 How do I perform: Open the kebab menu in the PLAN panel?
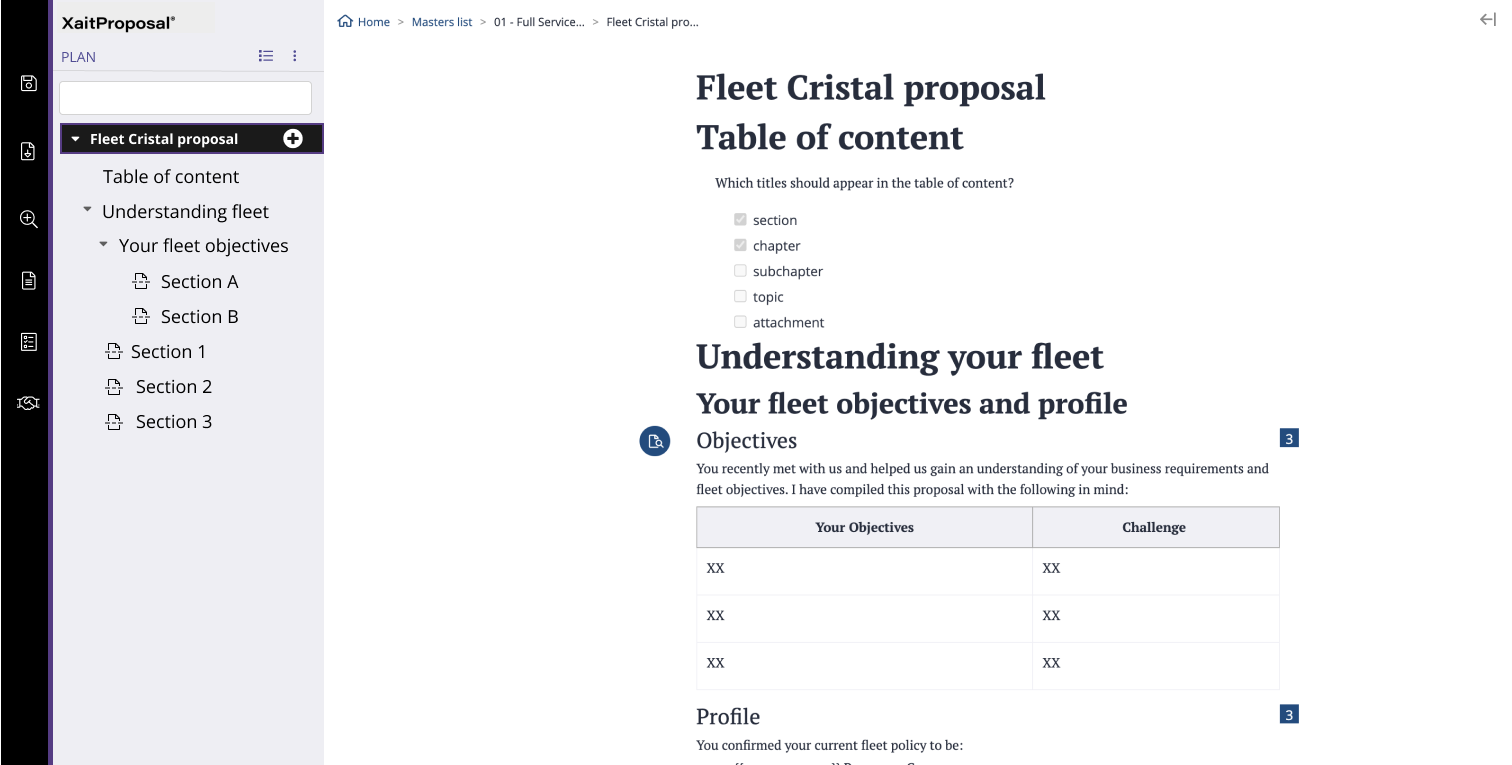[x=295, y=56]
